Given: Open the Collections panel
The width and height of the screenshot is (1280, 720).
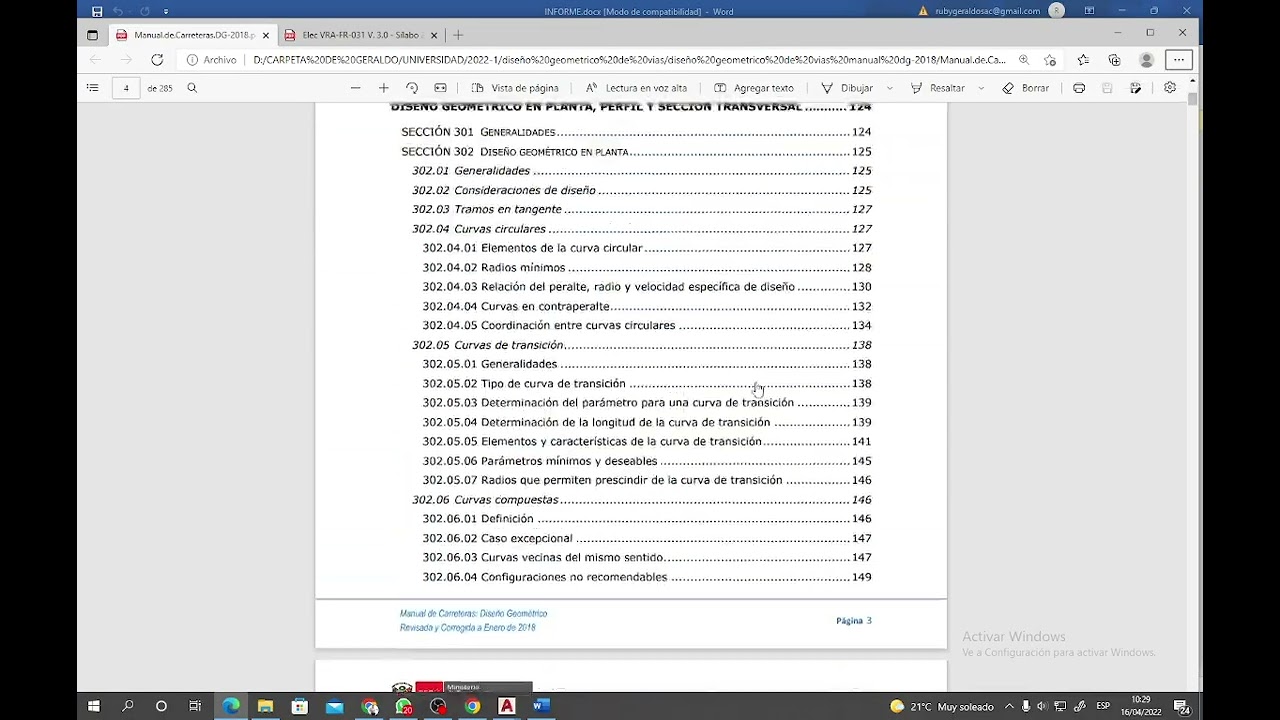Looking at the screenshot, I should click(1114, 60).
